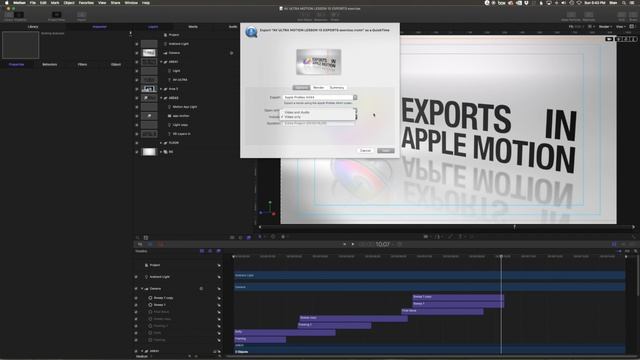
Task: Select the Ambient Light timeline track bar
Action: [x=429, y=276]
